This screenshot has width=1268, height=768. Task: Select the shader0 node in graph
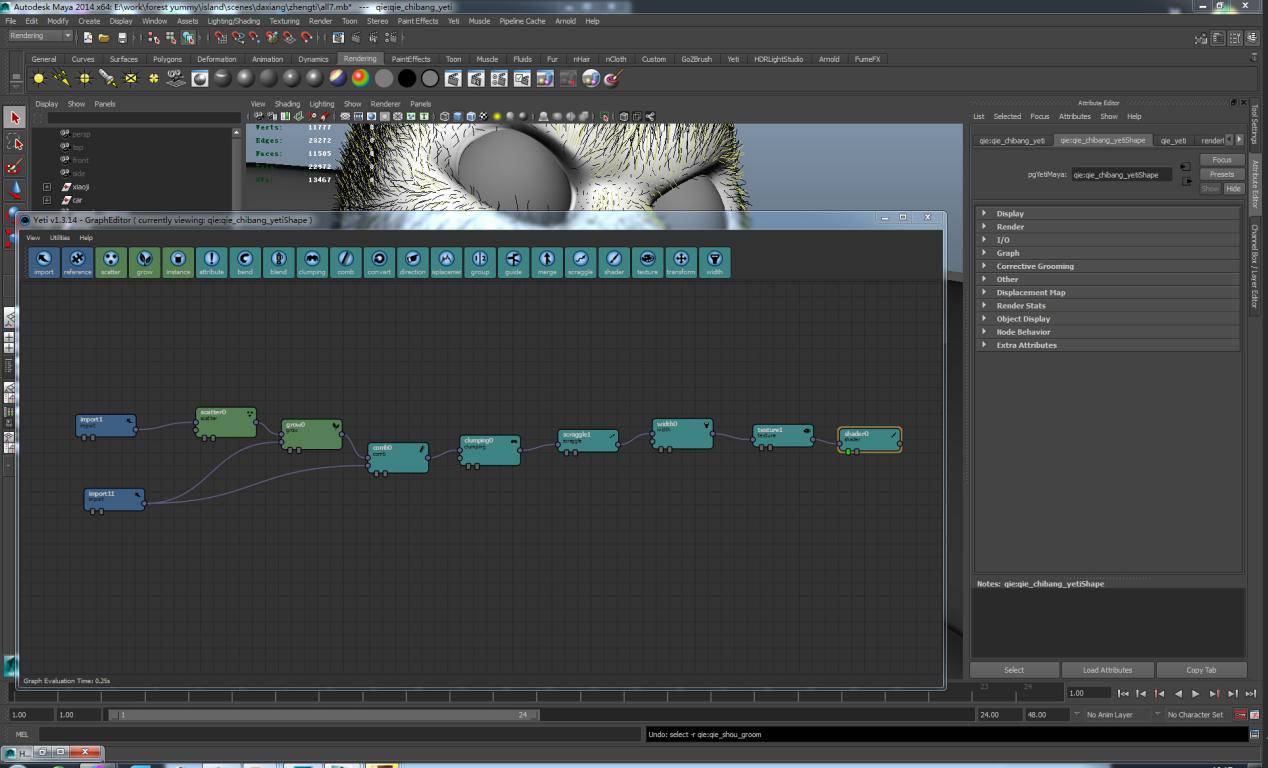(869, 440)
